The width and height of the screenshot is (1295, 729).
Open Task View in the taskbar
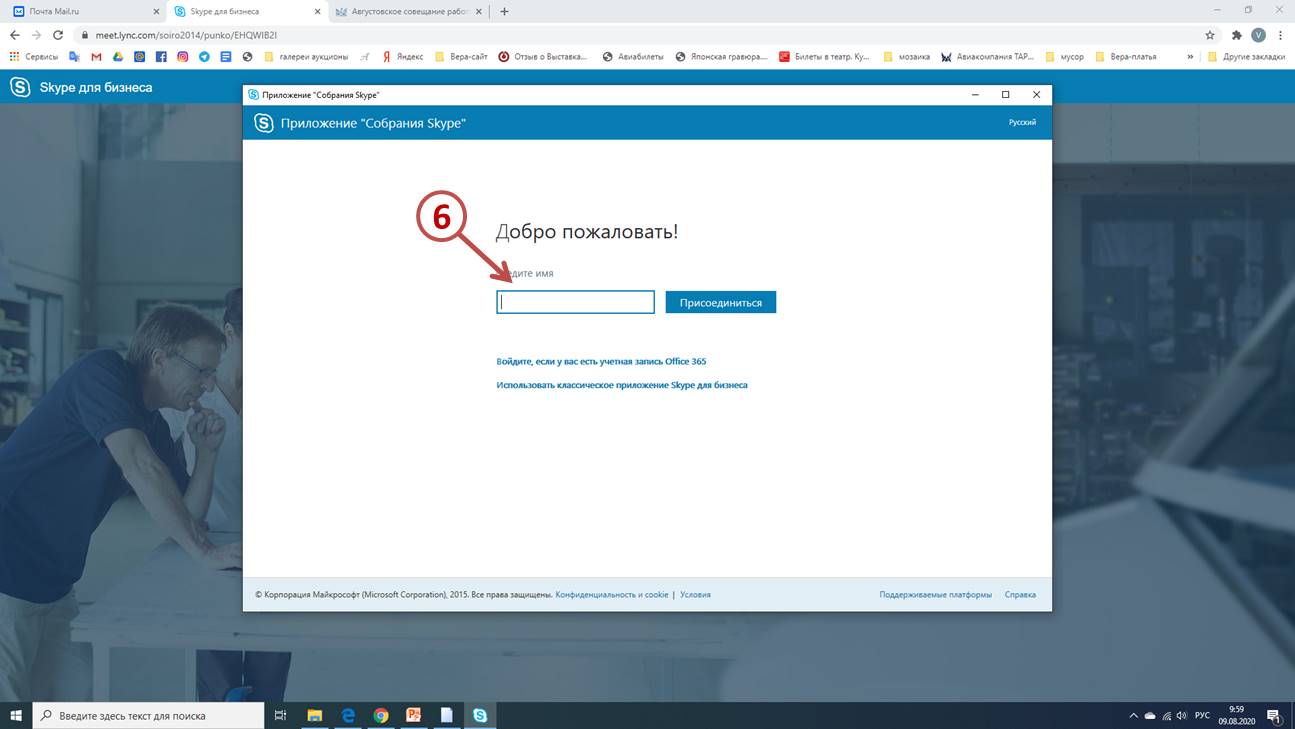pyautogui.click(x=280, y=715)
